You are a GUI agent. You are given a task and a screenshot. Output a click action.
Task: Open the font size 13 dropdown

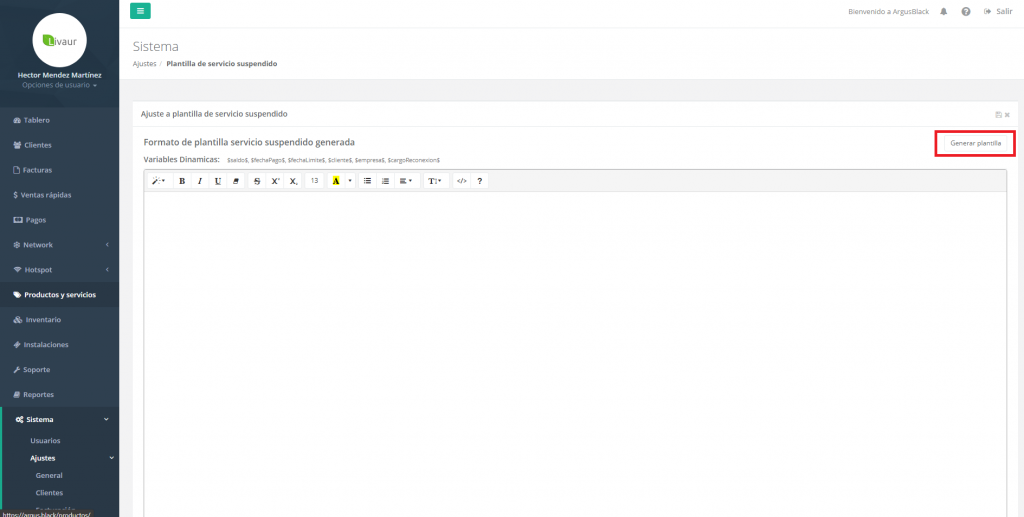314,181
